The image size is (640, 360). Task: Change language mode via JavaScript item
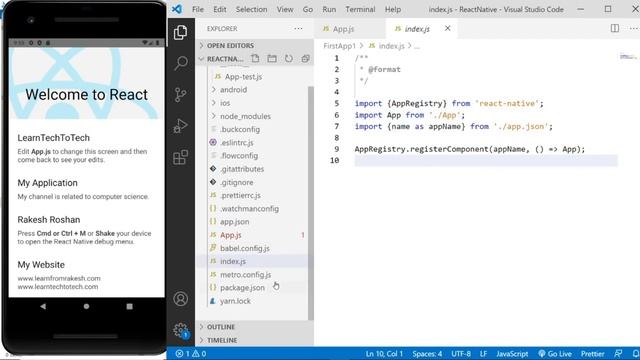512,353
